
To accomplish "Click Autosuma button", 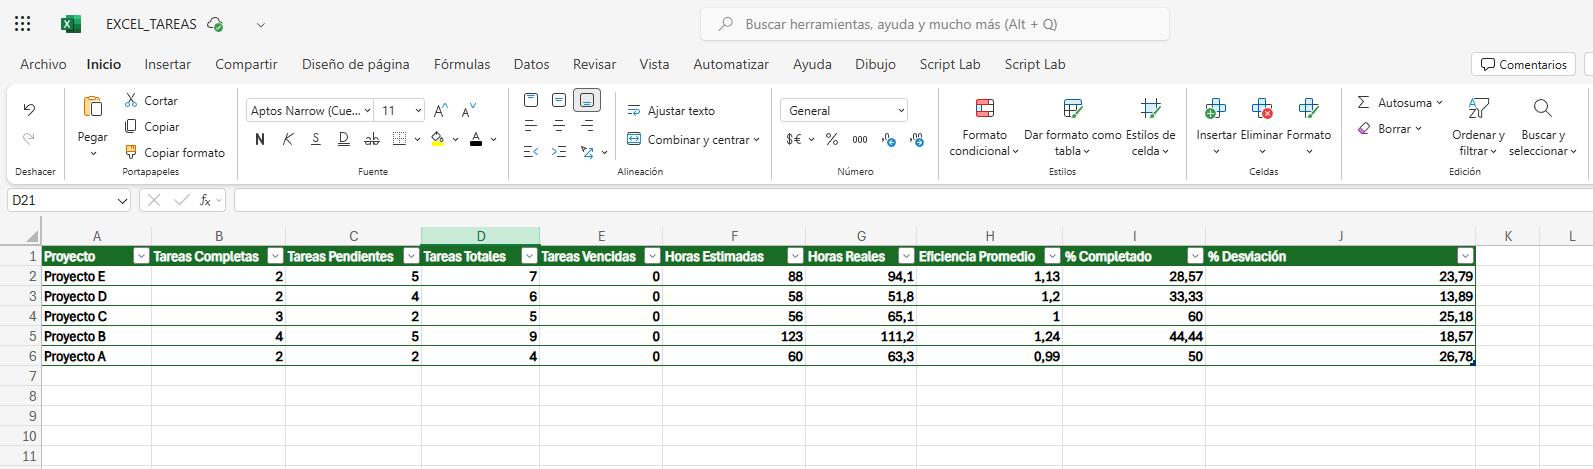I will point(1400,102).
